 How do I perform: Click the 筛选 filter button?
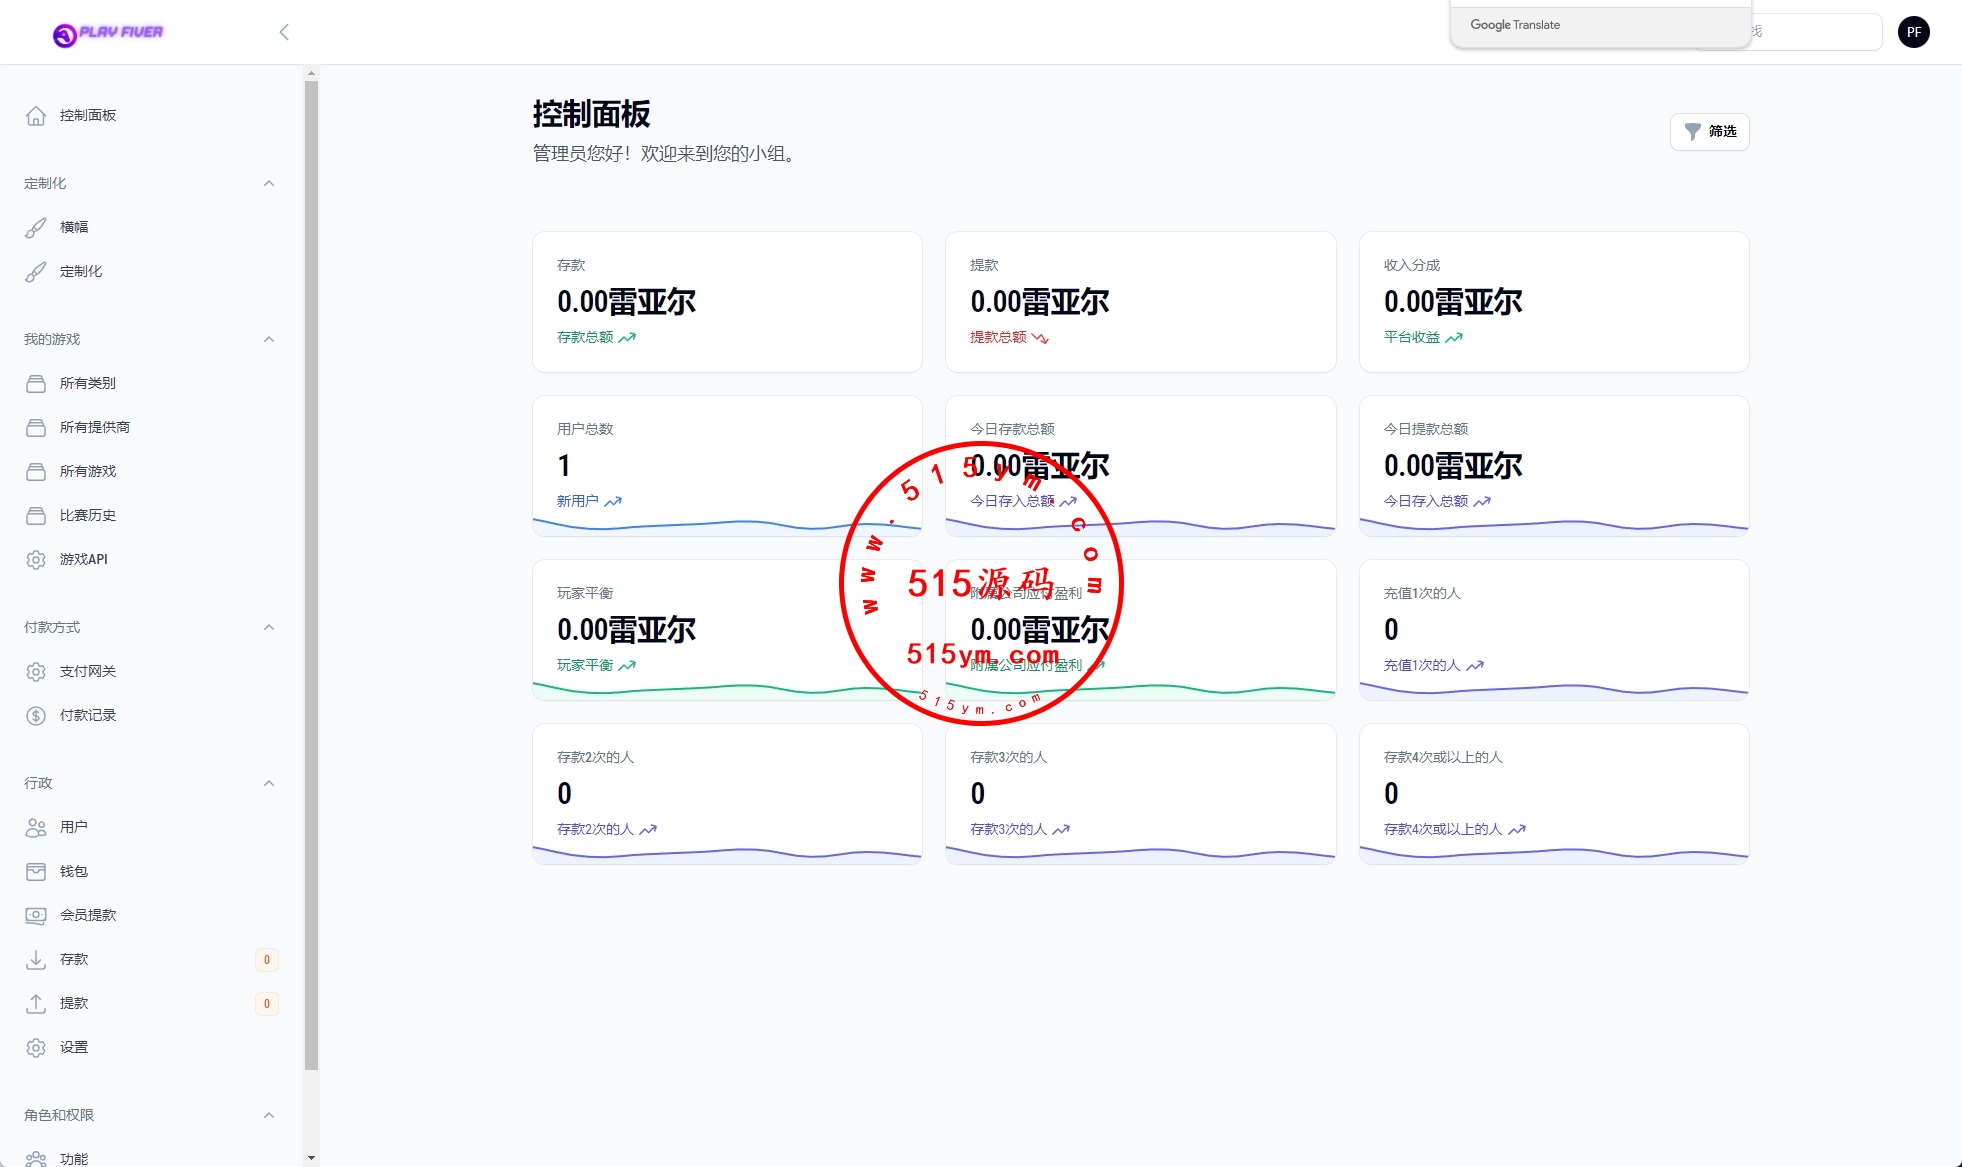coord(1709,132)
